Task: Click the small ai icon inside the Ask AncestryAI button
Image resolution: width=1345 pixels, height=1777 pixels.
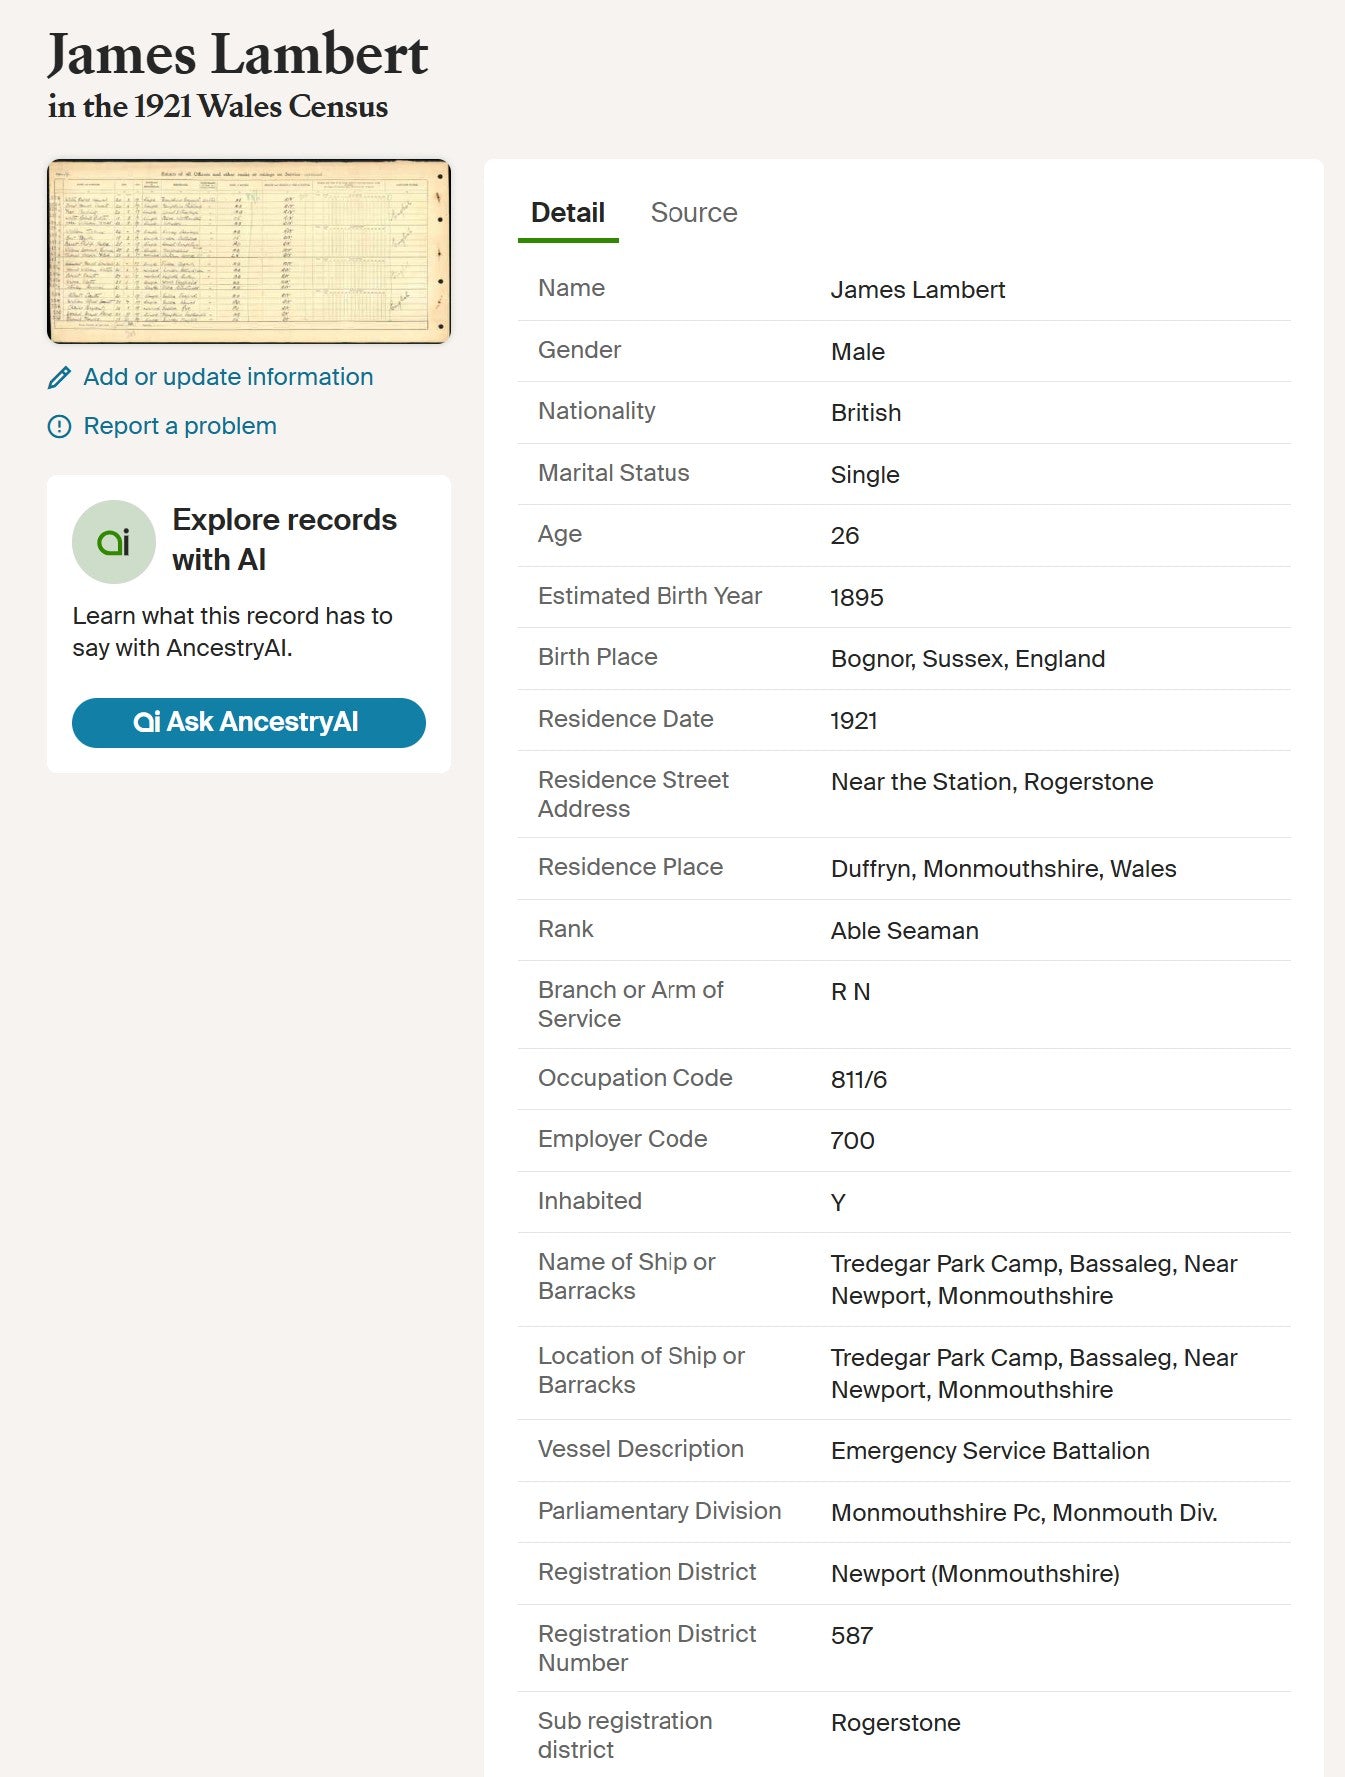Action: tap(146, 722)
